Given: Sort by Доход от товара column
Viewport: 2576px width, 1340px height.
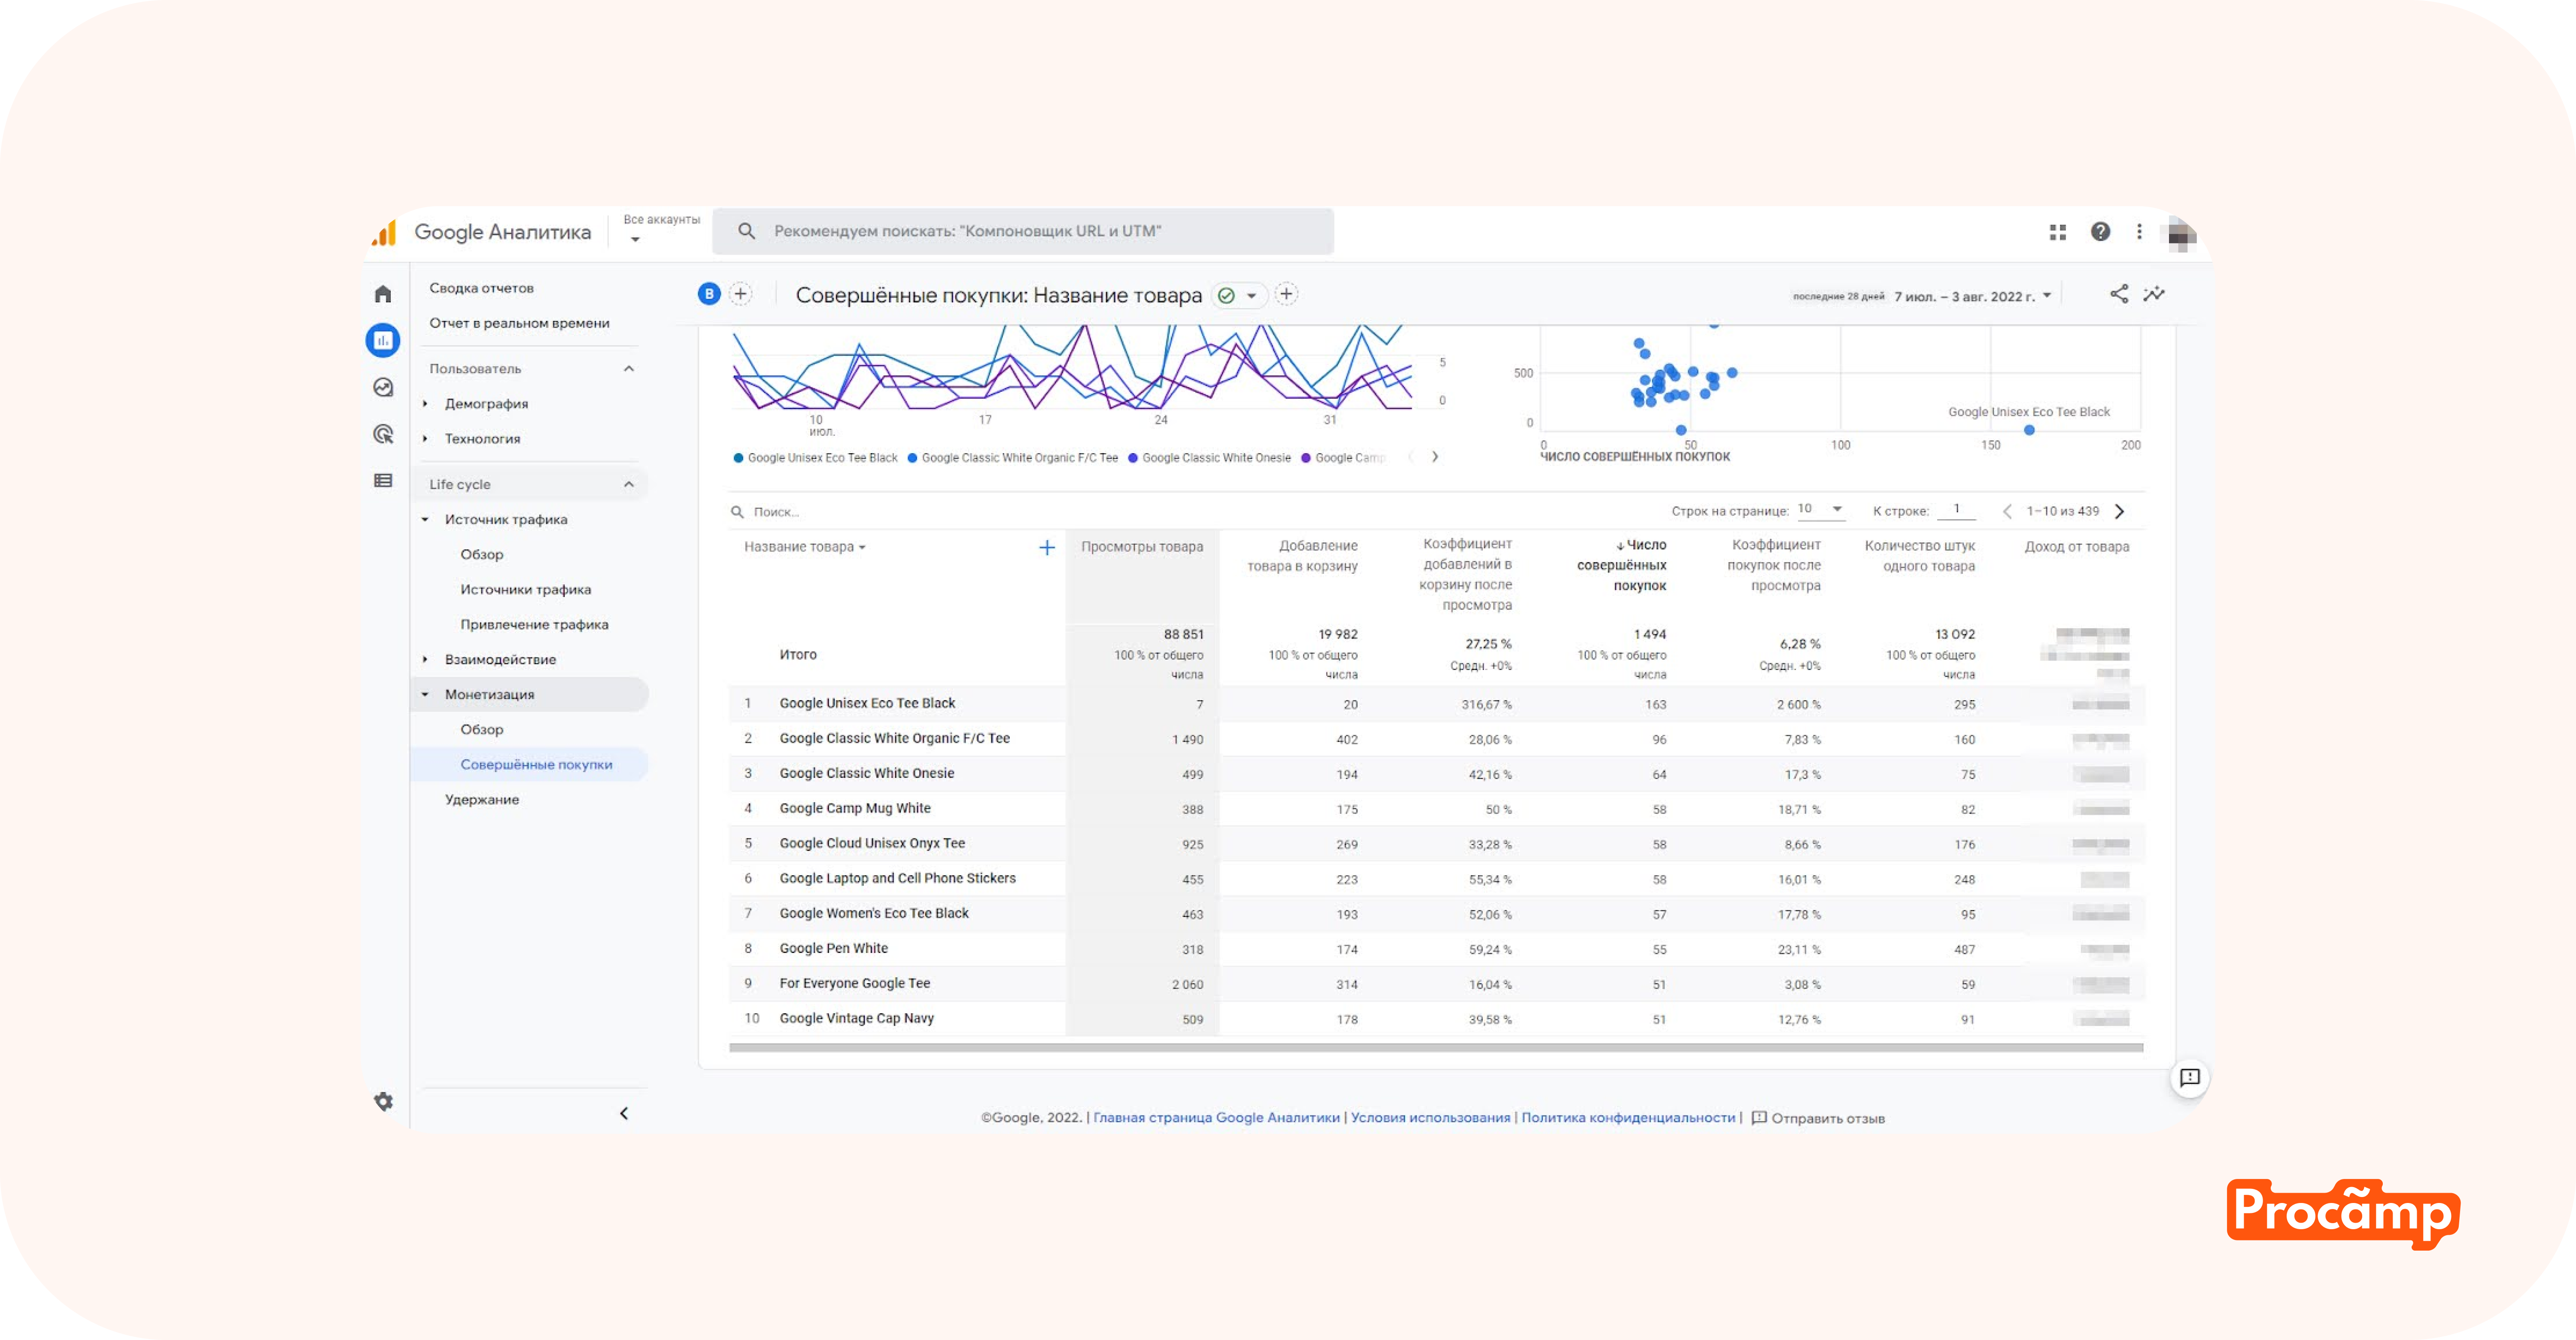Looking at the screenshot, I should pos(2077,547).
